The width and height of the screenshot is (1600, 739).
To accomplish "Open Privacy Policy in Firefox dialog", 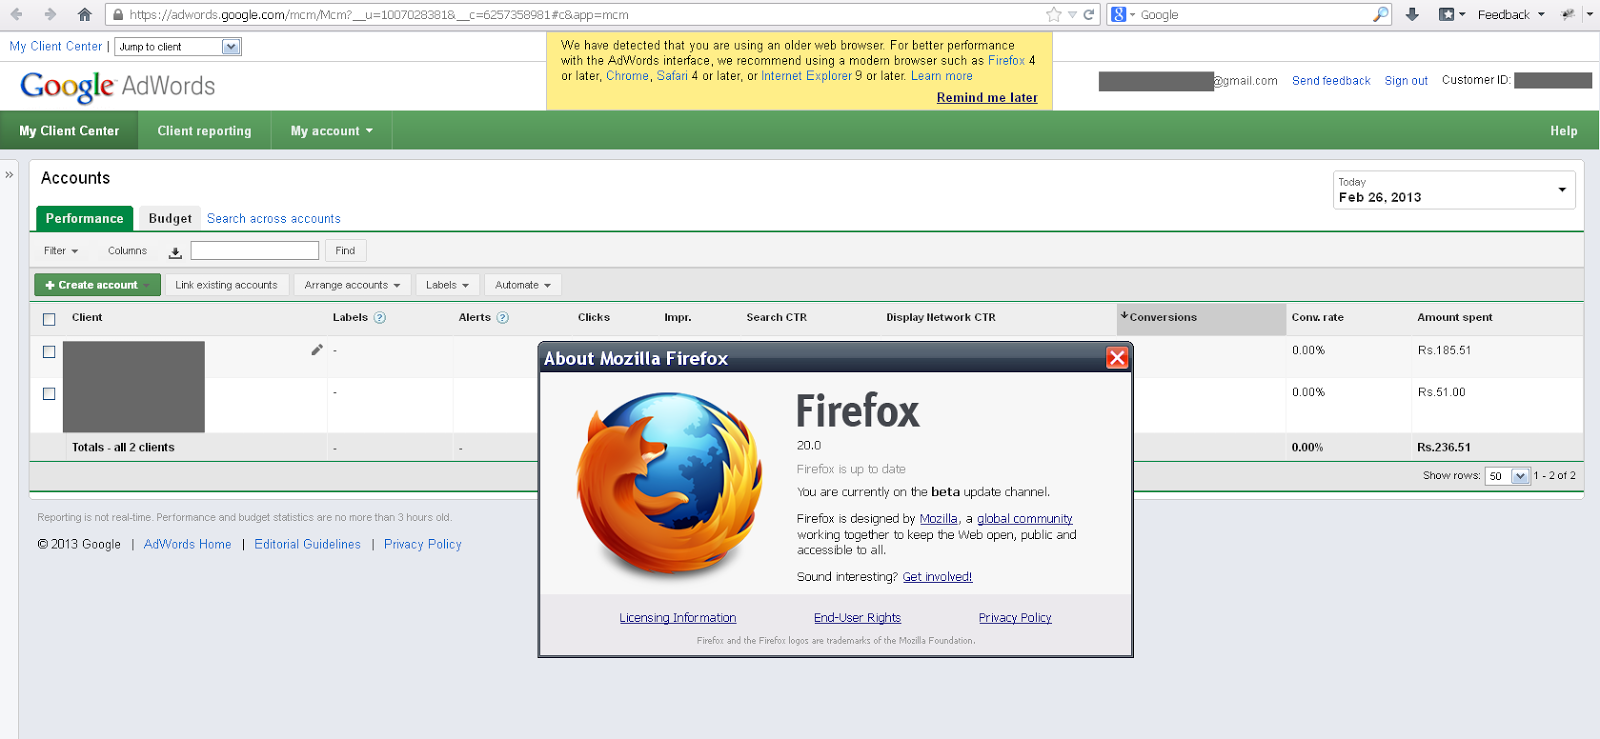I will pos(1015,618).
